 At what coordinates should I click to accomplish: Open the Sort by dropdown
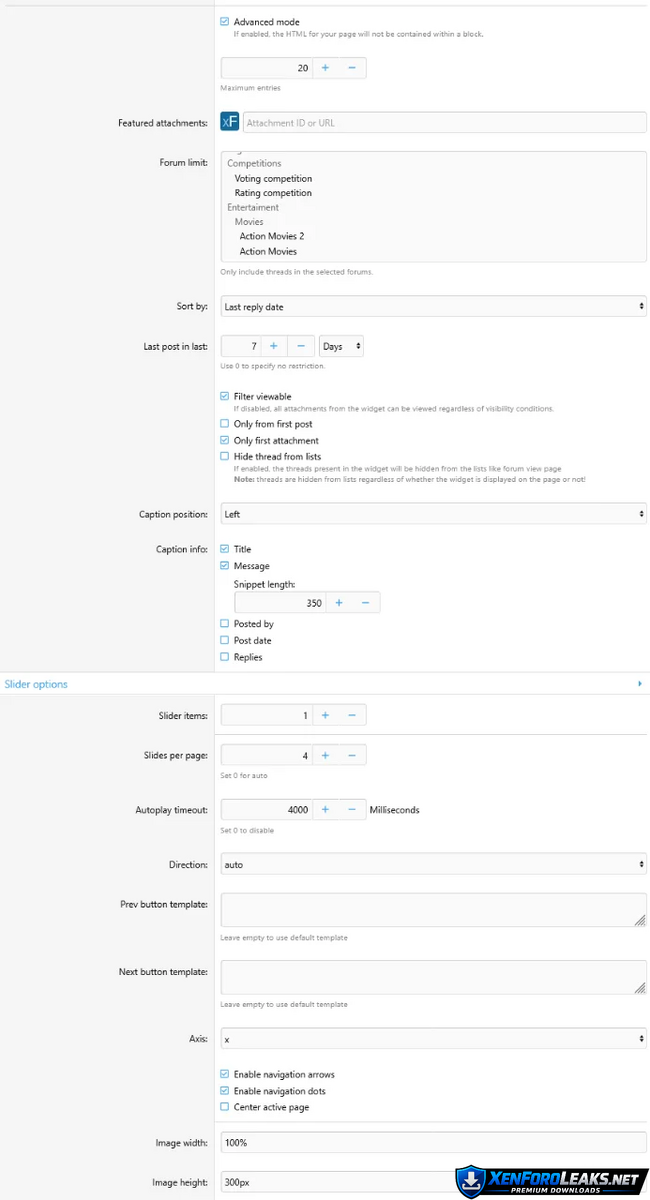[432, 307]
